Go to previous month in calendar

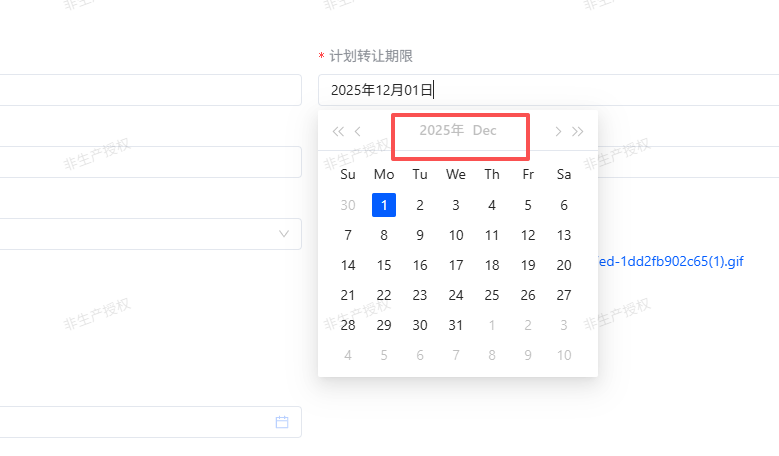pyautogui.click(x=358, y=131)
